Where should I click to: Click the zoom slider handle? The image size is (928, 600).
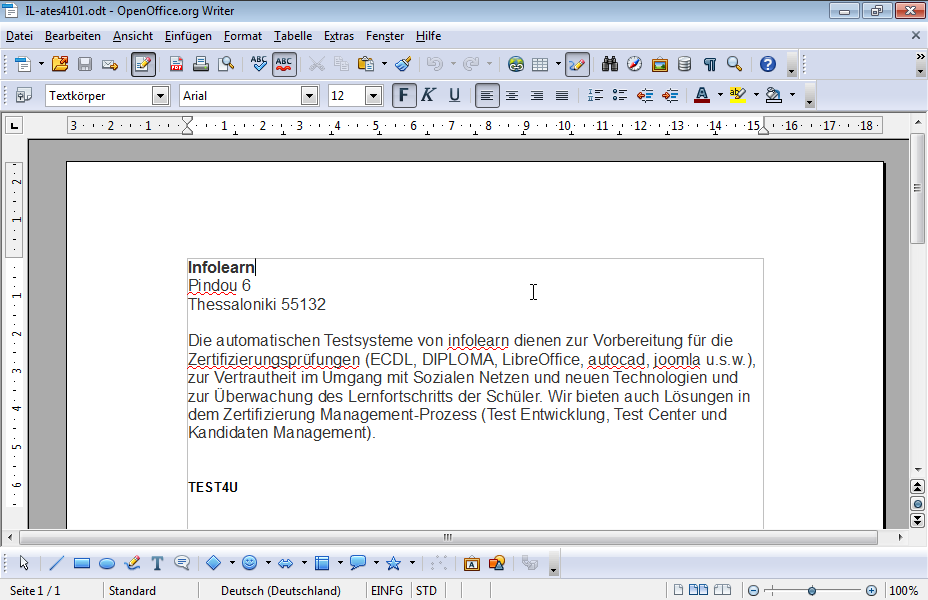point(812,591)
